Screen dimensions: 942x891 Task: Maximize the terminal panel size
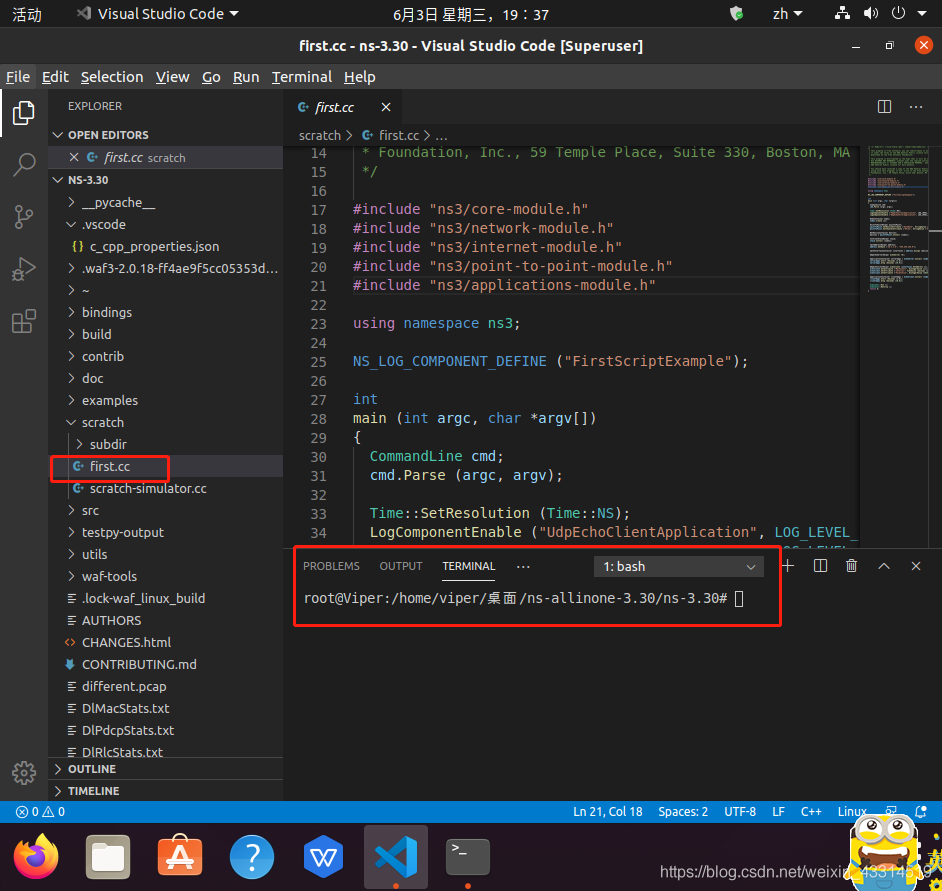[x=884, y=566]
